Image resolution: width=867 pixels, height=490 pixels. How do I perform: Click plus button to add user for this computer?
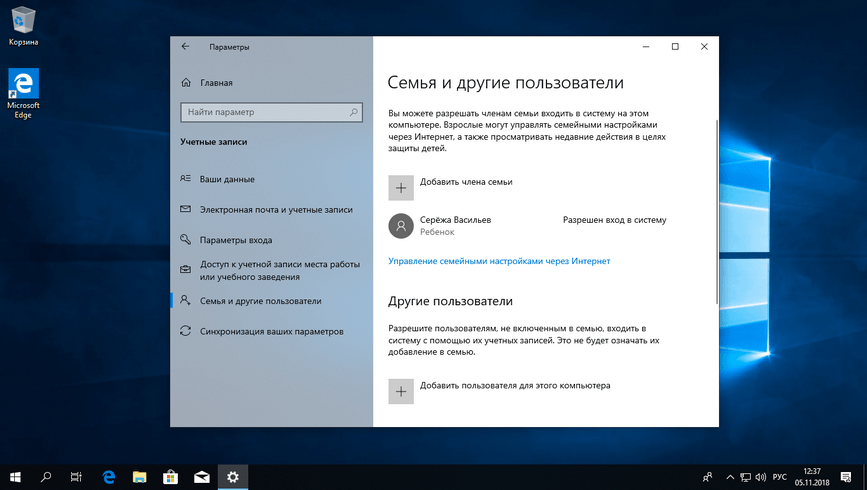pos(401,392)
